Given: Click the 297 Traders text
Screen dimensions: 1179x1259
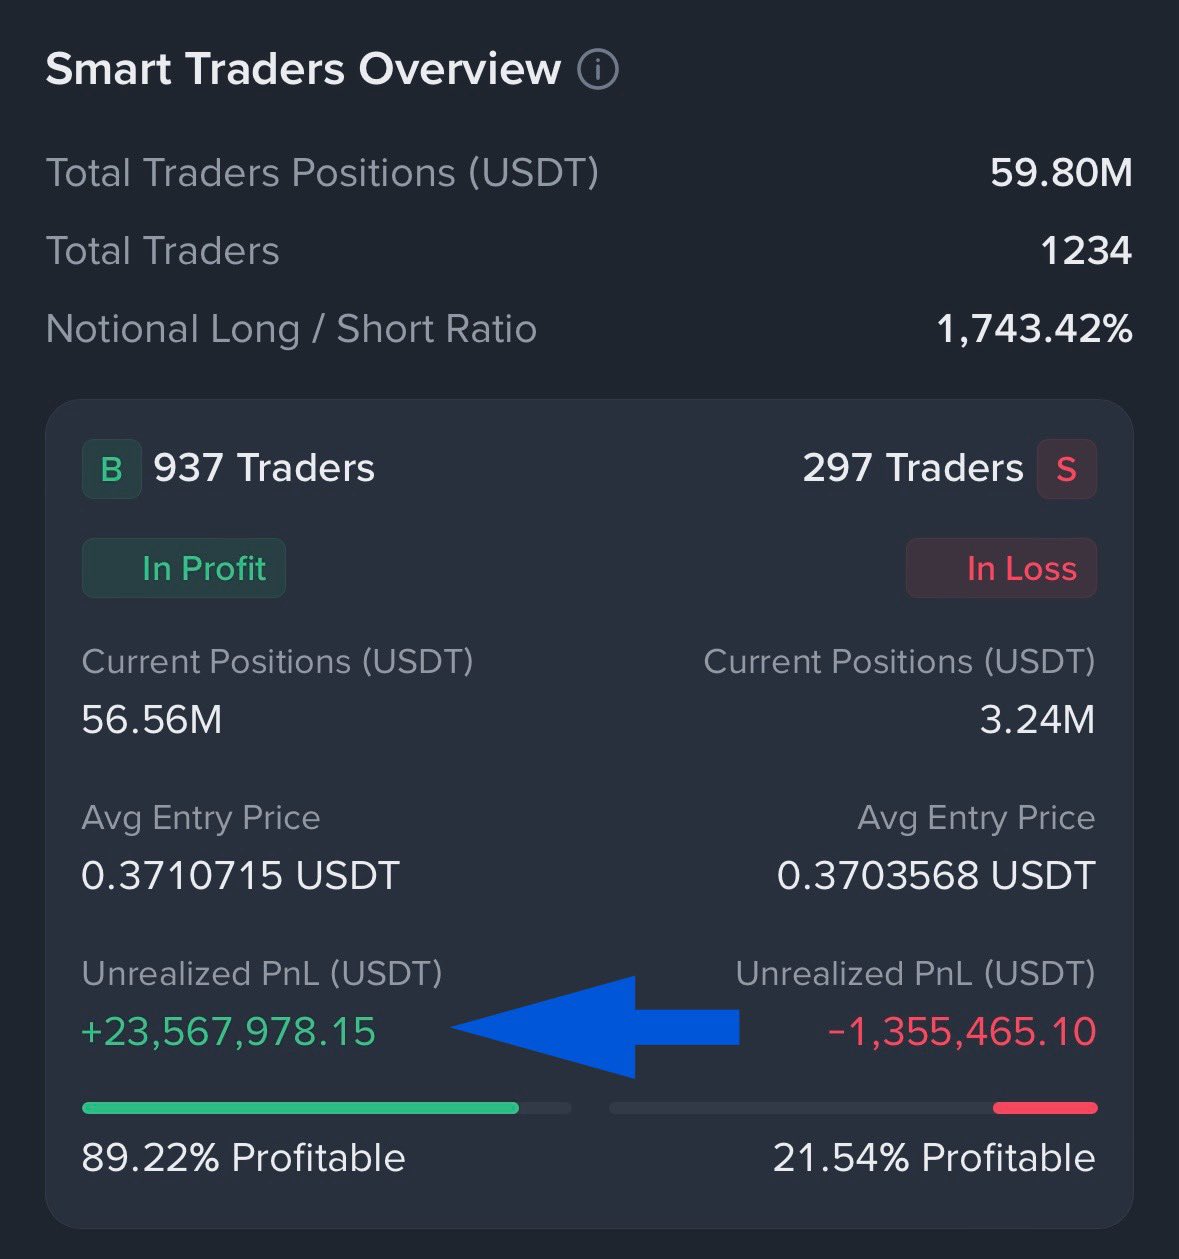Looking at the screenshot, I should point(913,468).
